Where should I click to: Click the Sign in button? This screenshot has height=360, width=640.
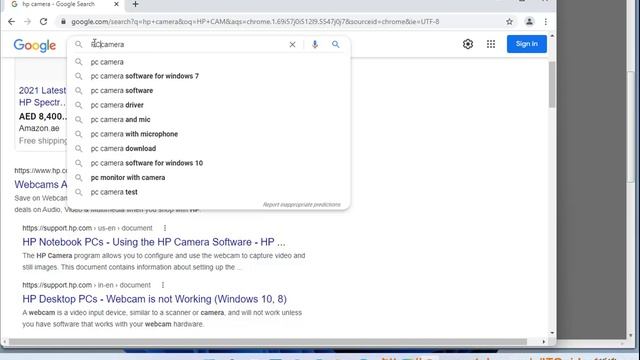(527, 44)
